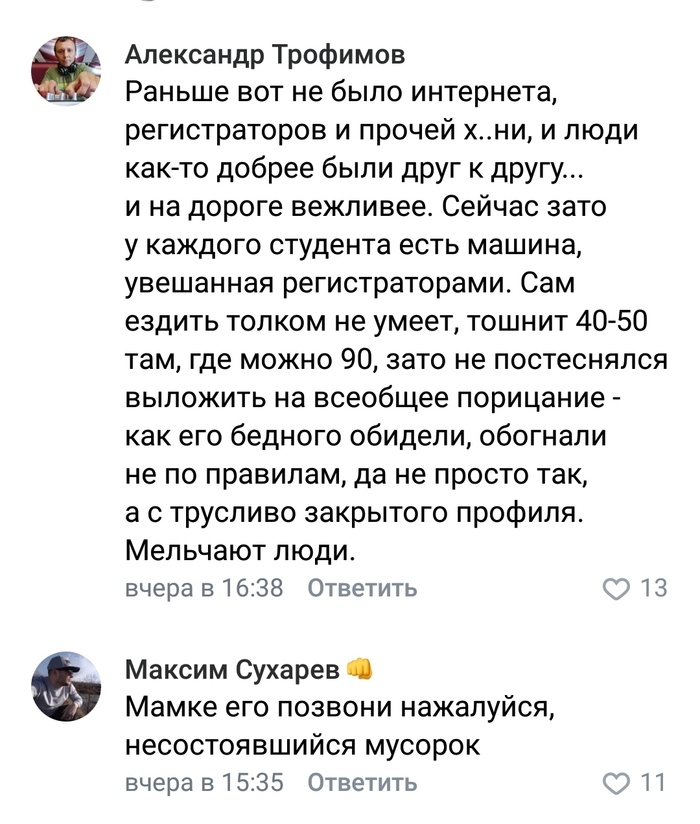Click the line 'Мамке его позвони нажалуйся'
This screenshot has width=700, height=824.
coord(339,708)
